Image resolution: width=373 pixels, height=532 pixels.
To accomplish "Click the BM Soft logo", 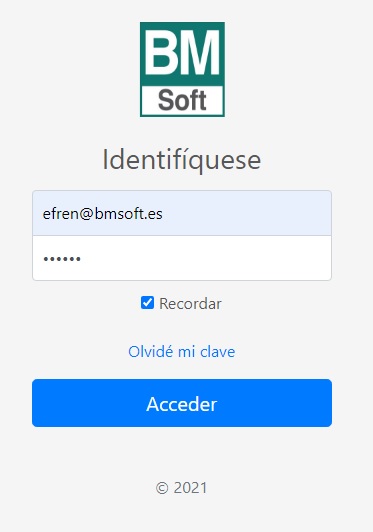I will tap(182, 69).
